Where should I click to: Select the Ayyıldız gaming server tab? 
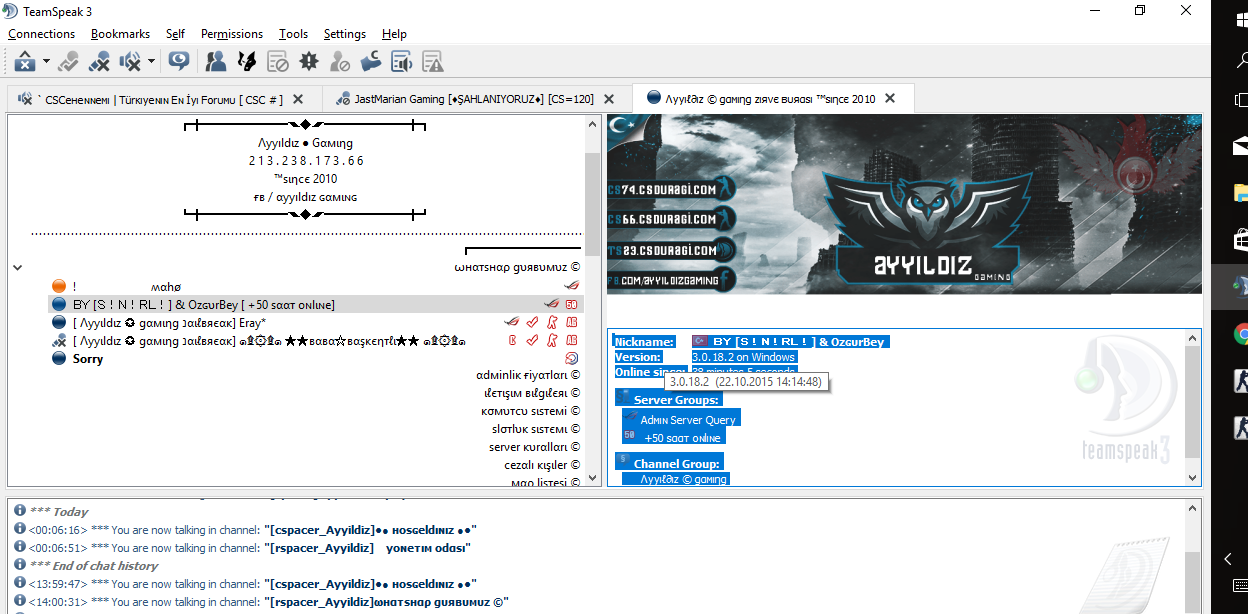[x=773, y=99]
